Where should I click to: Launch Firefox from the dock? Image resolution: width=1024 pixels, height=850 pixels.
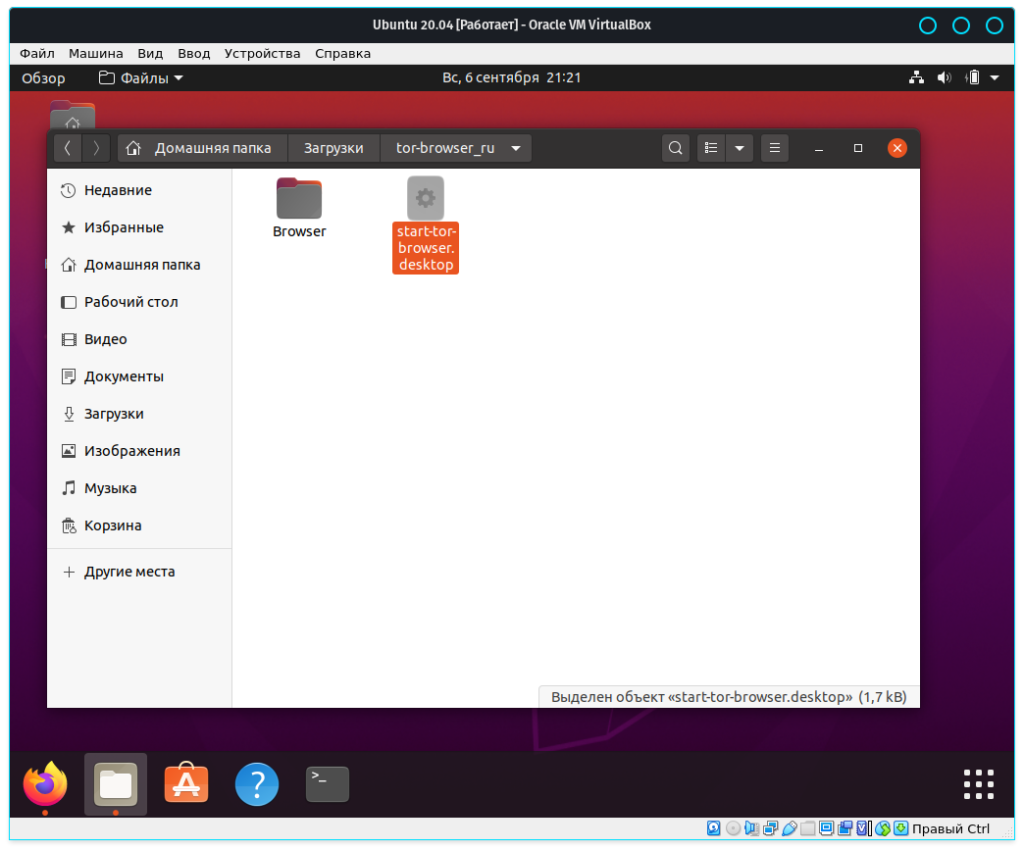click(x=45, y=784)
